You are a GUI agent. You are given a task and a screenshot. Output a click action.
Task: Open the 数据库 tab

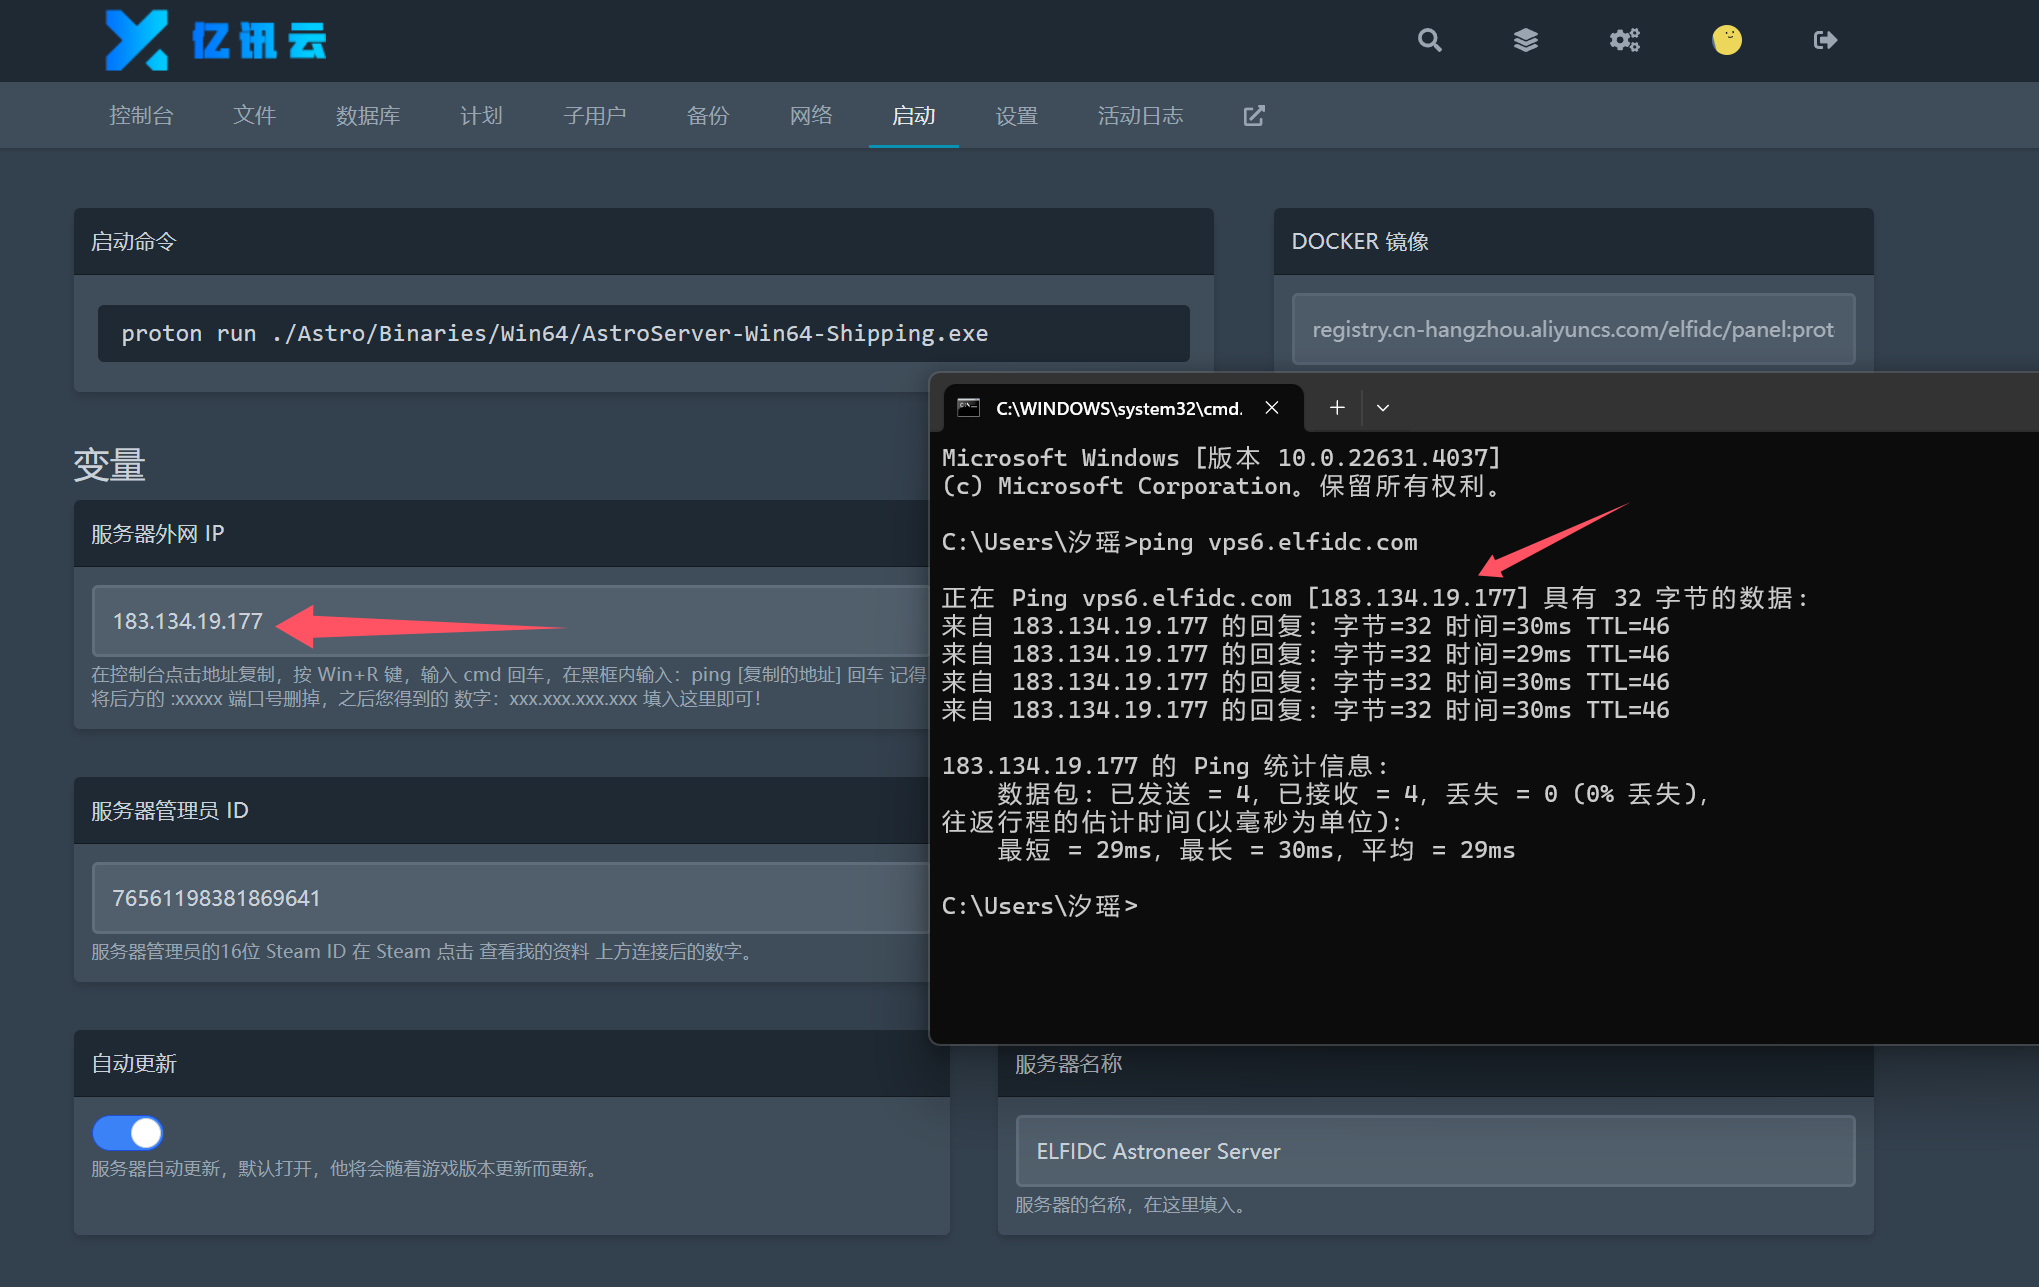point(368,116)
